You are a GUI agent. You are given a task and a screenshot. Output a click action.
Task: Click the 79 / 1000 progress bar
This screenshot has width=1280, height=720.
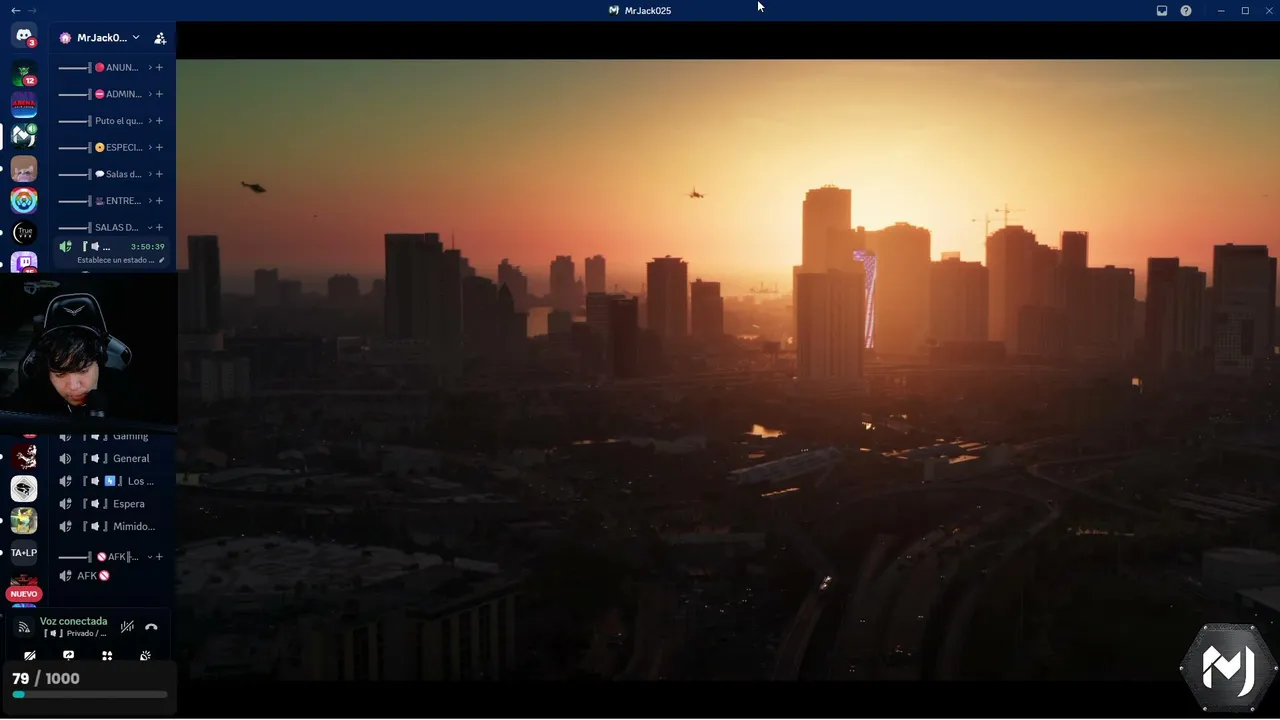coord(90,694)
